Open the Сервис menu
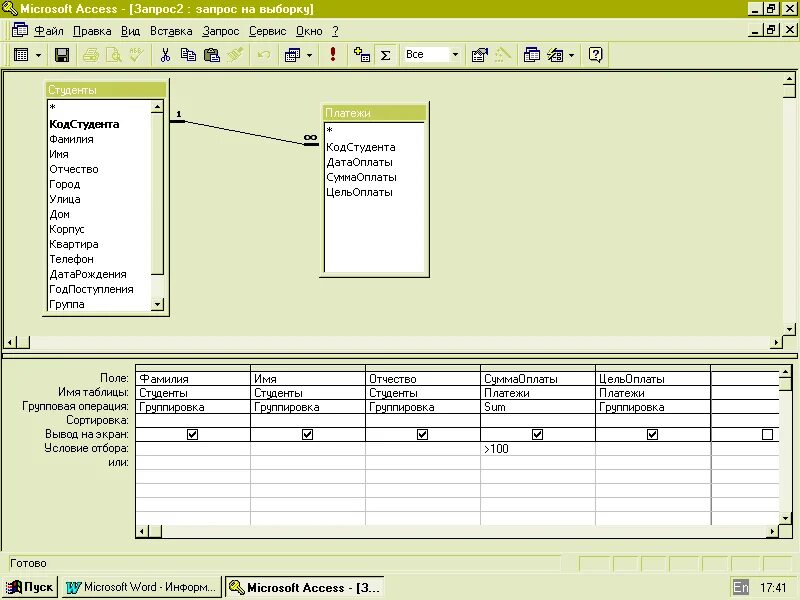 coord(267,31)
